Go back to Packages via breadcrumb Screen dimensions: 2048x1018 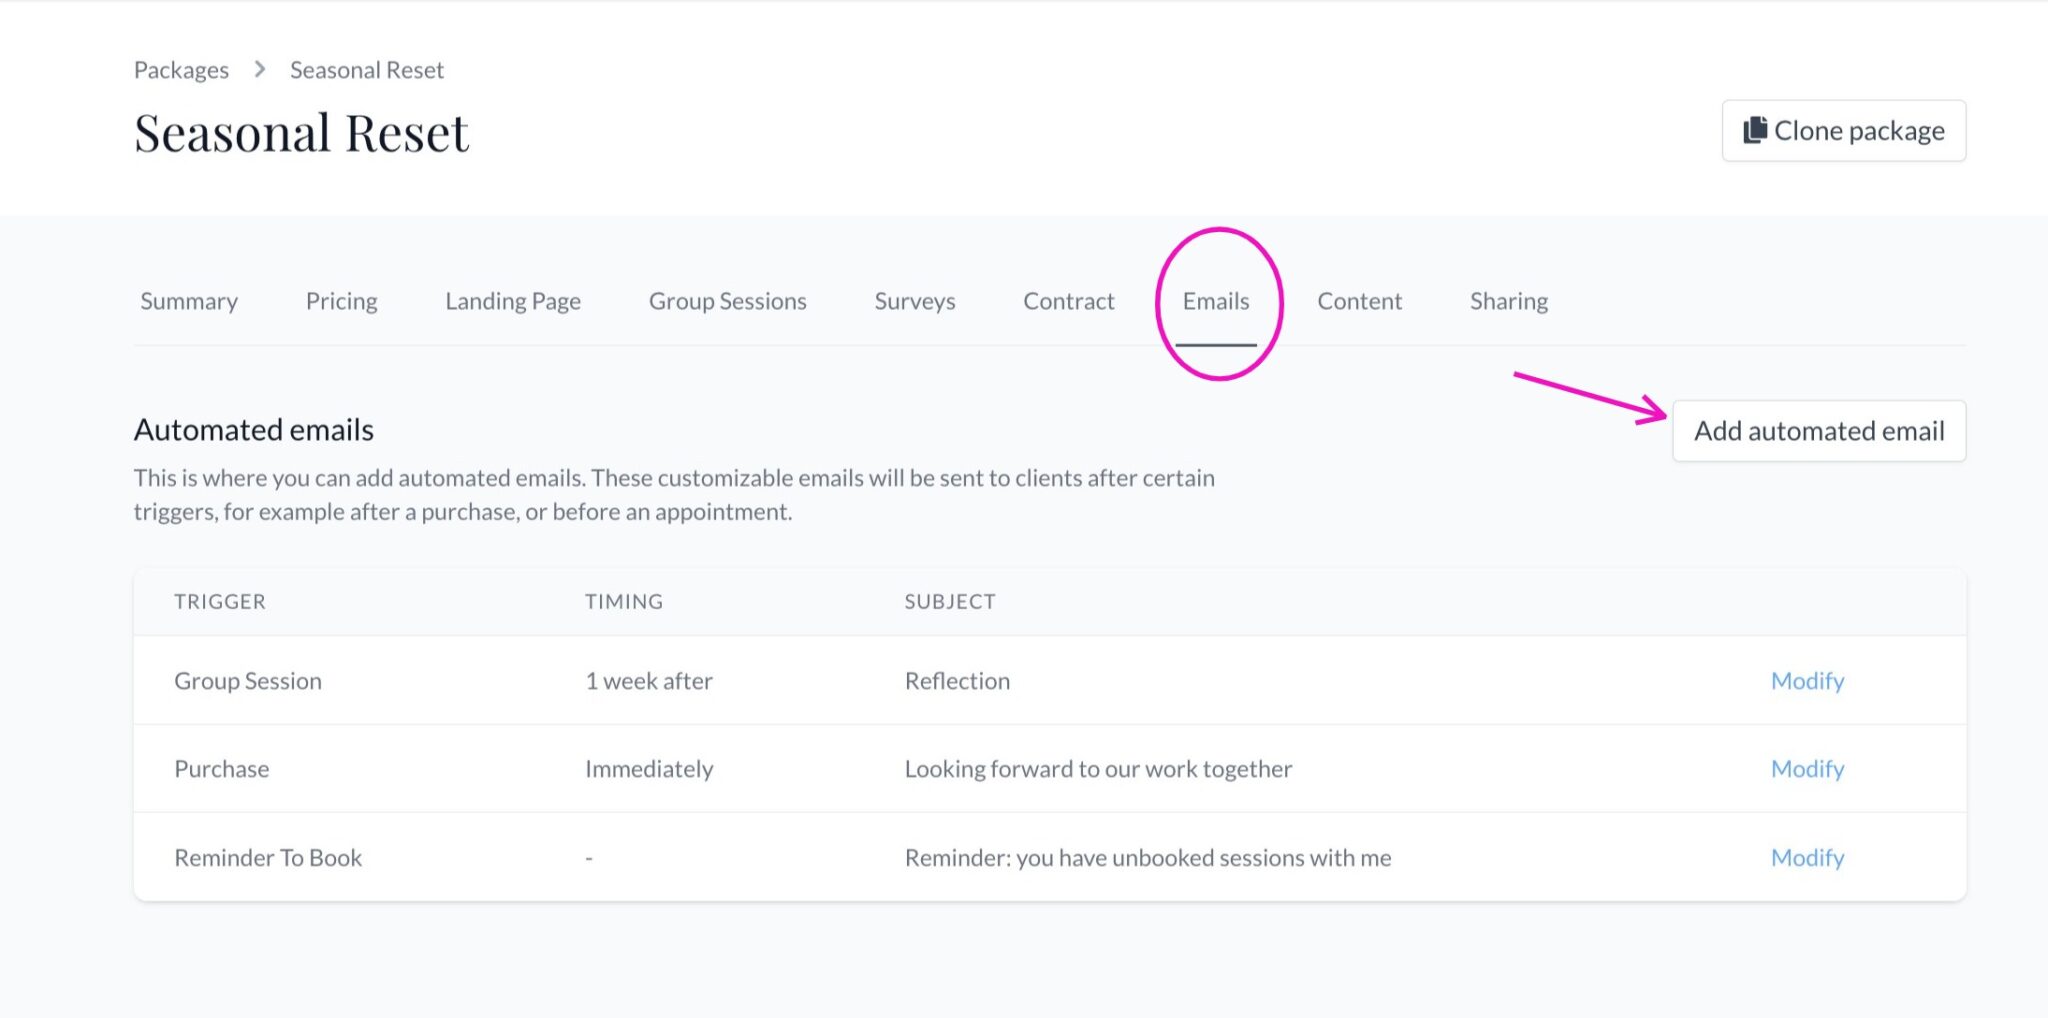pos(181,70)
